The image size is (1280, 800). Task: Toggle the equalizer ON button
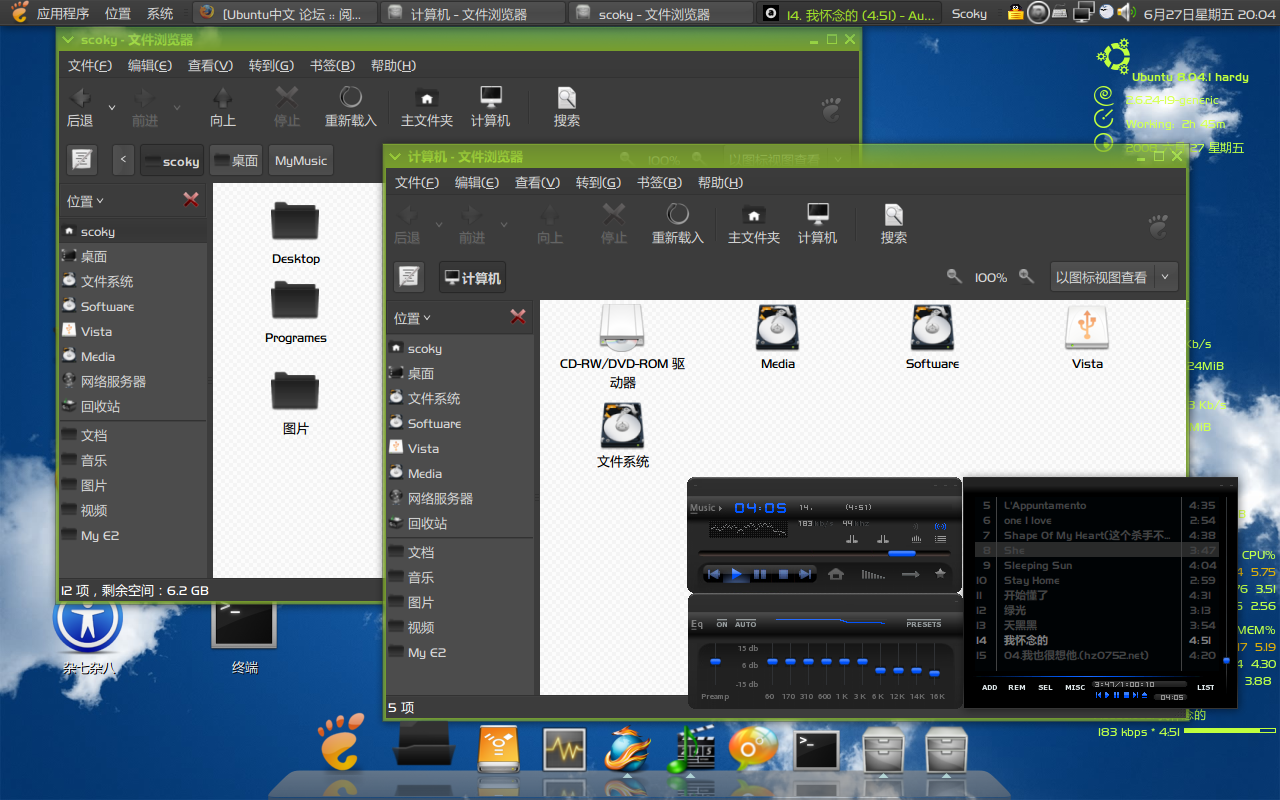coord(722,624)
